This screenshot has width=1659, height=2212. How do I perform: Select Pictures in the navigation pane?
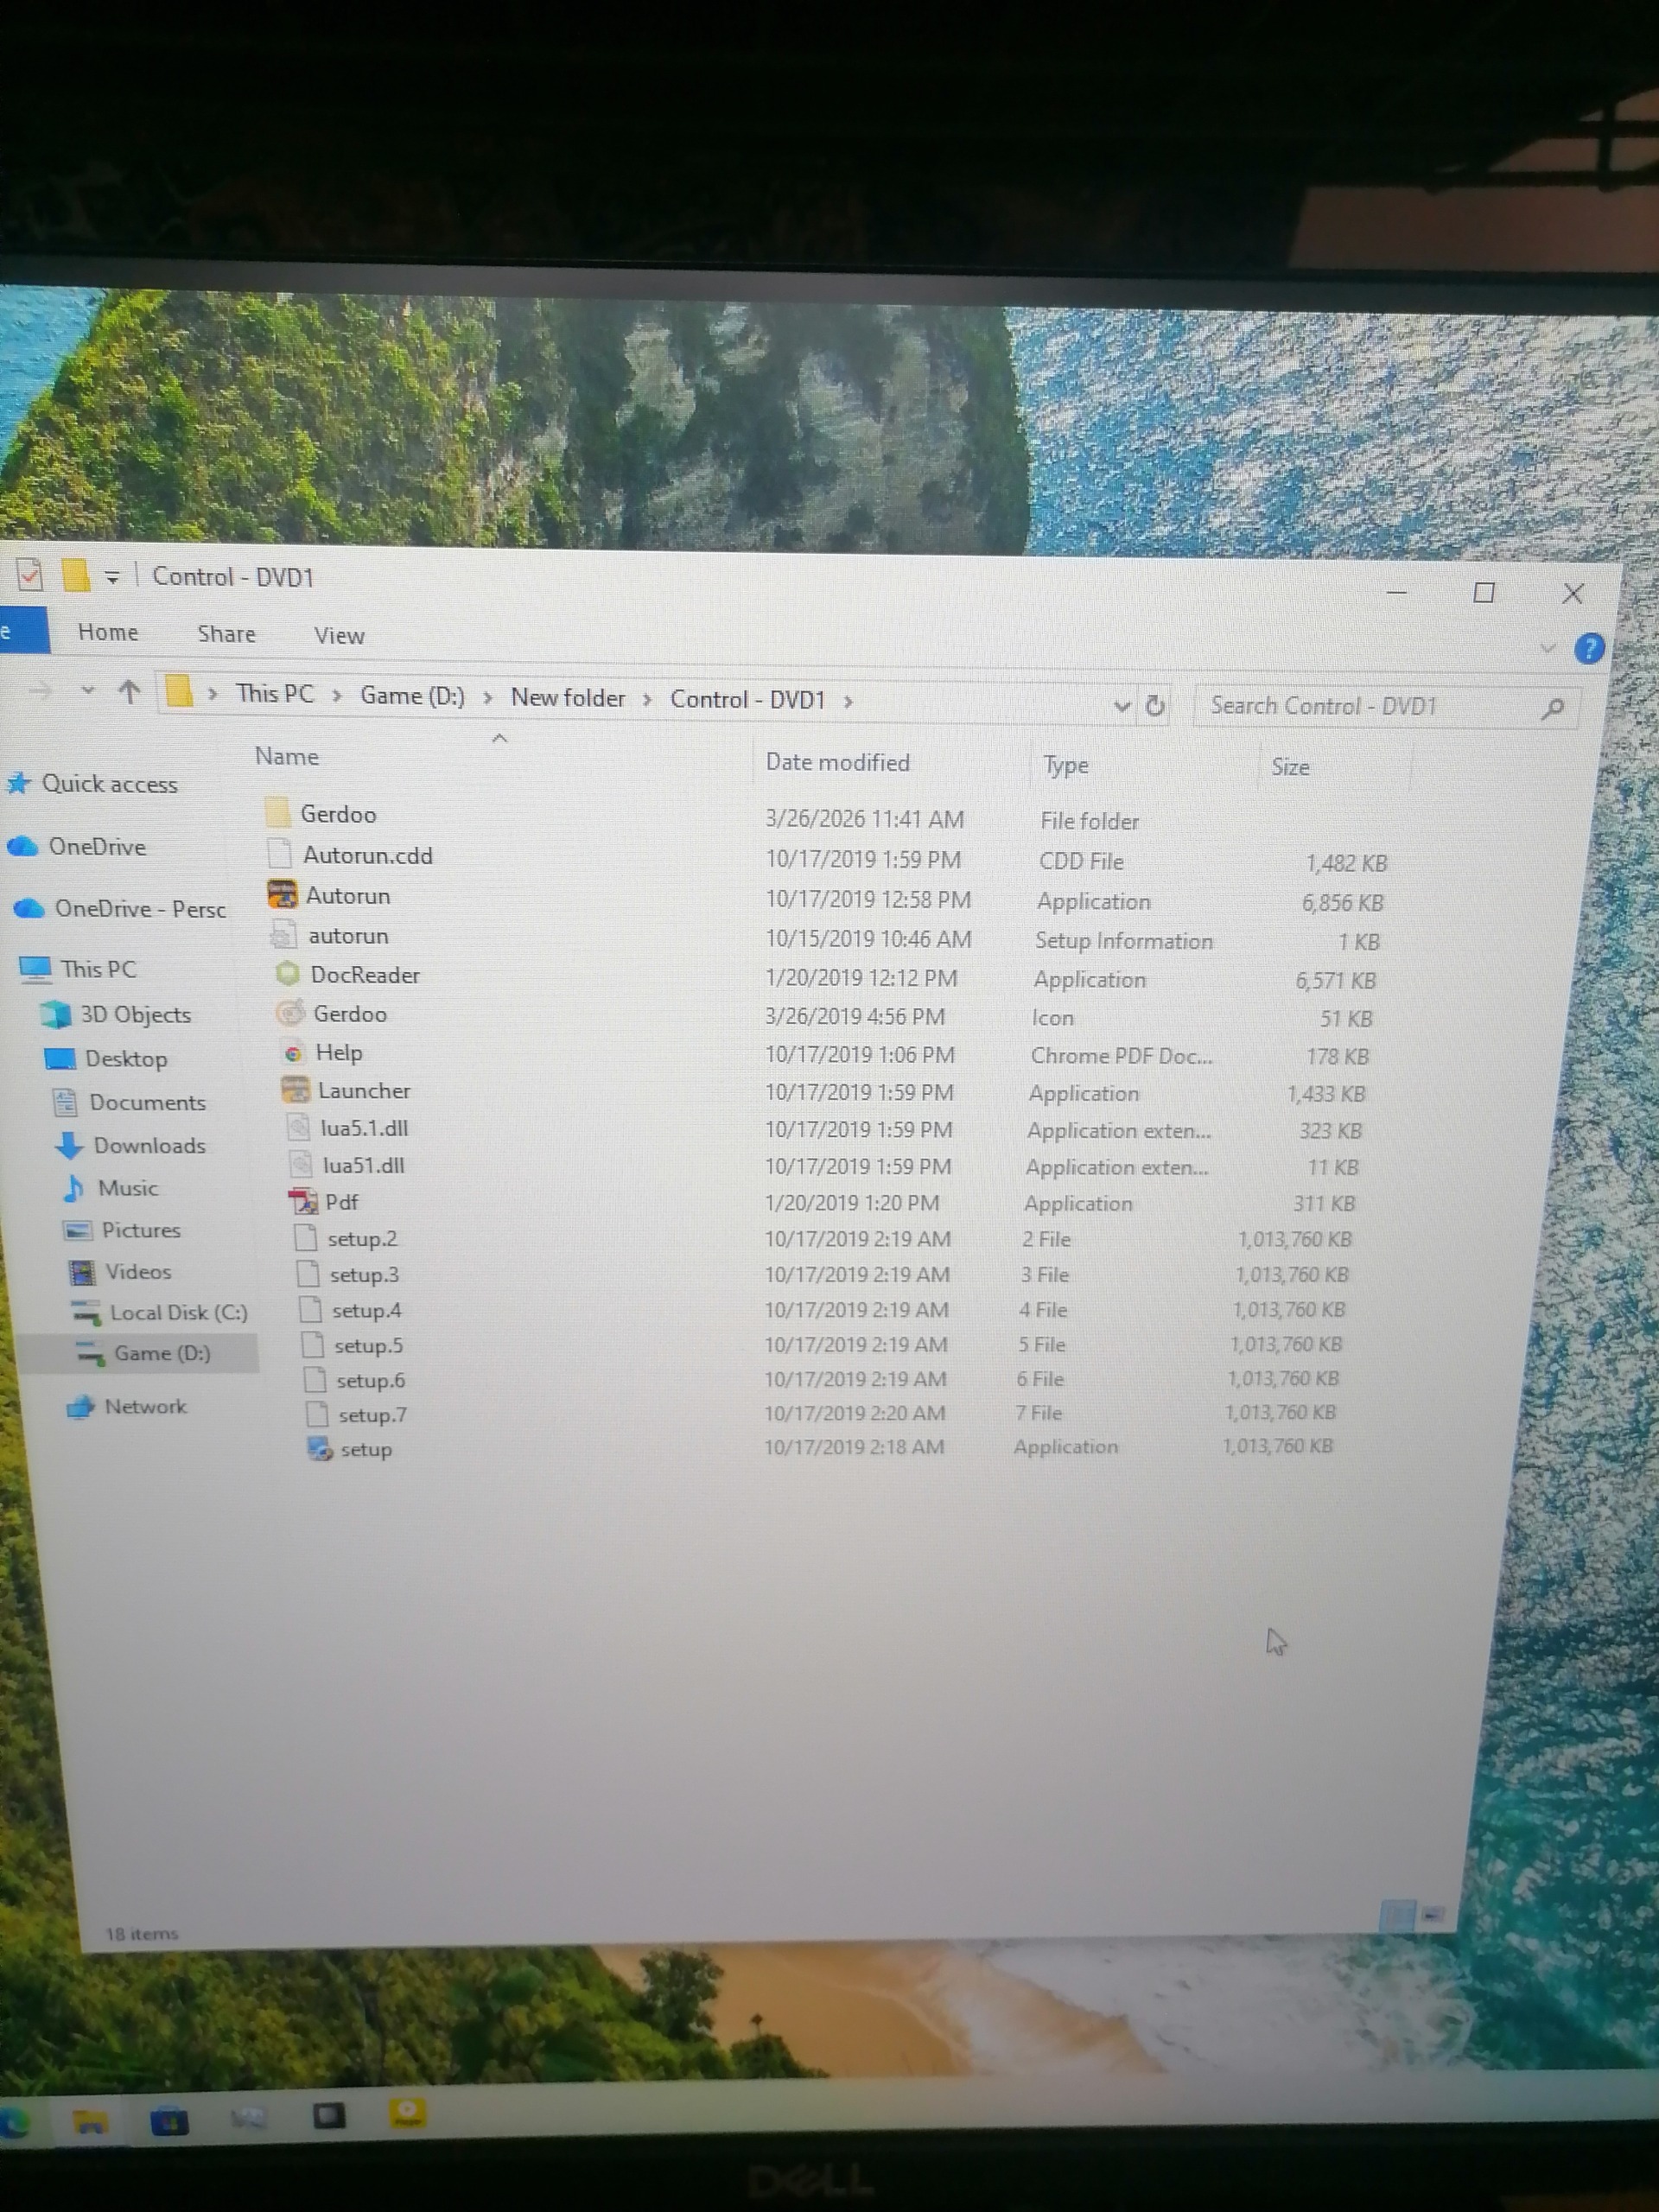tap(141, 1230)
